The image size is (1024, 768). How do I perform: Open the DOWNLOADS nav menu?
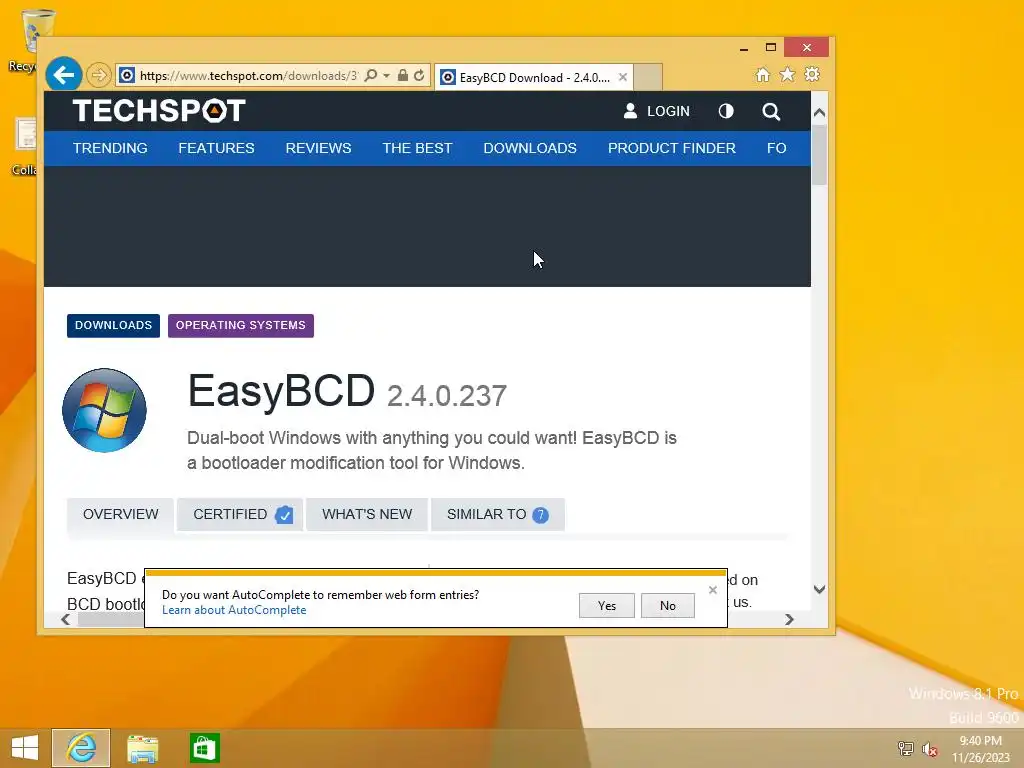coord(530,148)
